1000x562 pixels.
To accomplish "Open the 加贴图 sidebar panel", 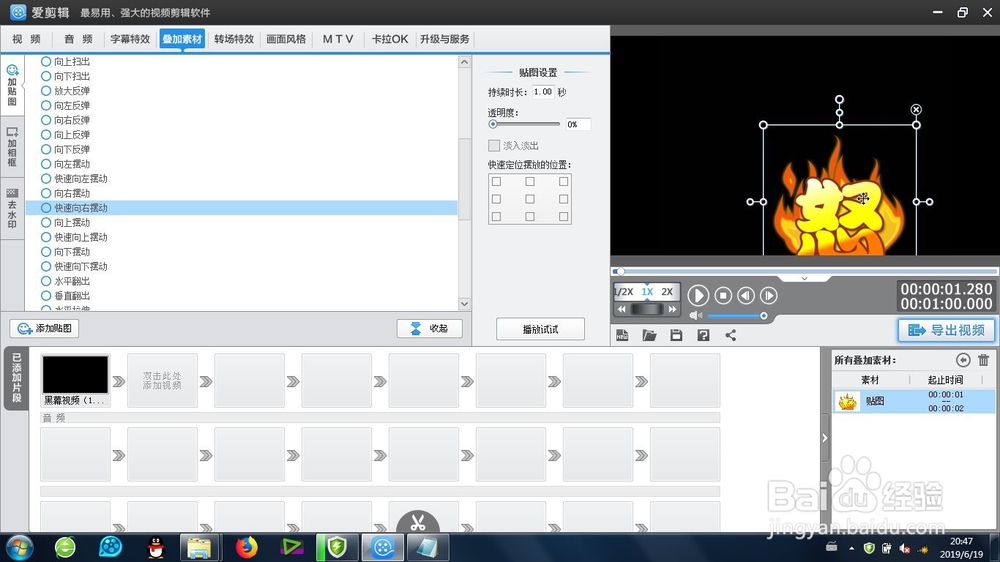I will [12, 85].
